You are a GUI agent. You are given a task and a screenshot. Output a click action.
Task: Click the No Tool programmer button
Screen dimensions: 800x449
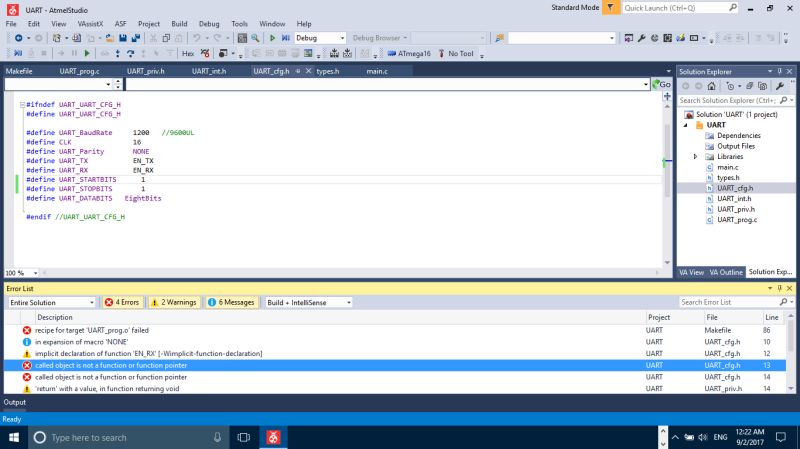[456, 54]
